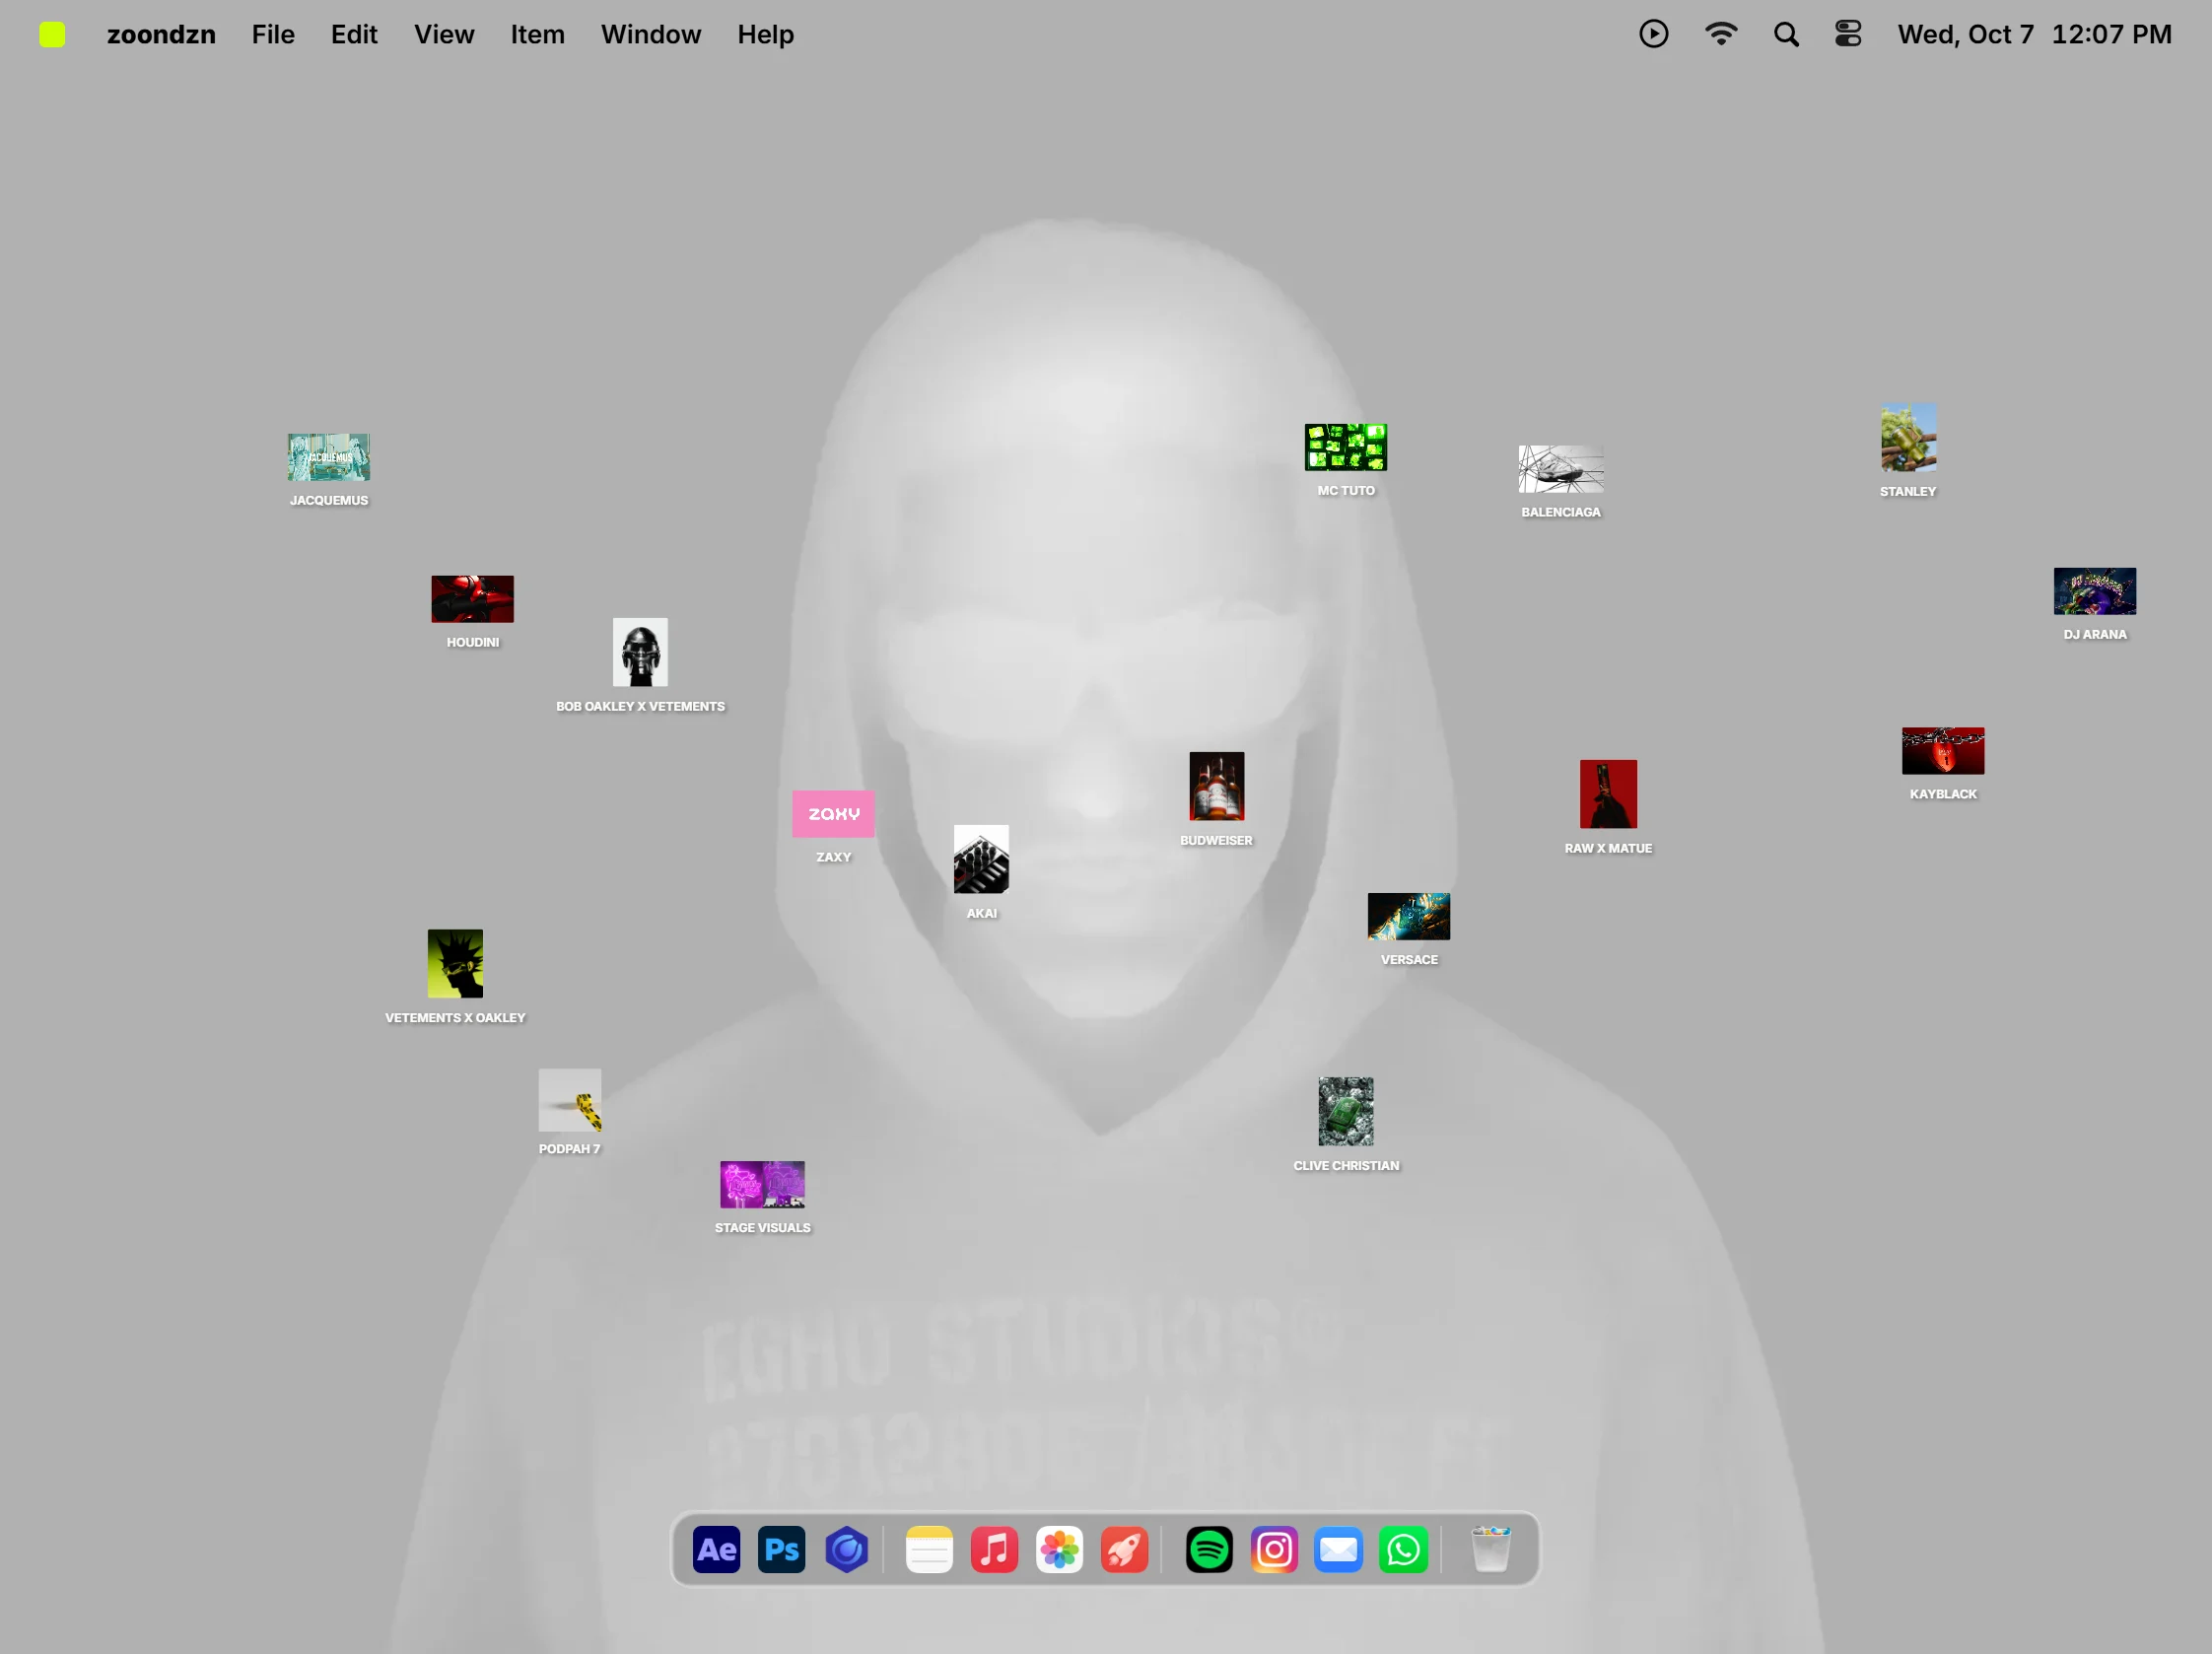Open the Window menu

[651, 34]
